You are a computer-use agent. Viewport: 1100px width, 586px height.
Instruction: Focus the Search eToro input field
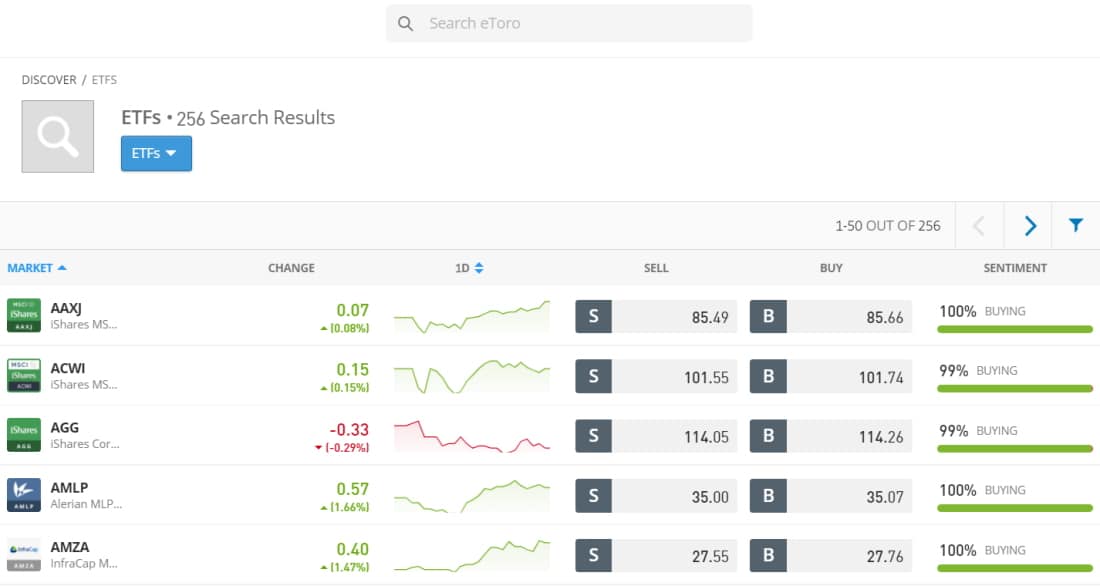569,23
